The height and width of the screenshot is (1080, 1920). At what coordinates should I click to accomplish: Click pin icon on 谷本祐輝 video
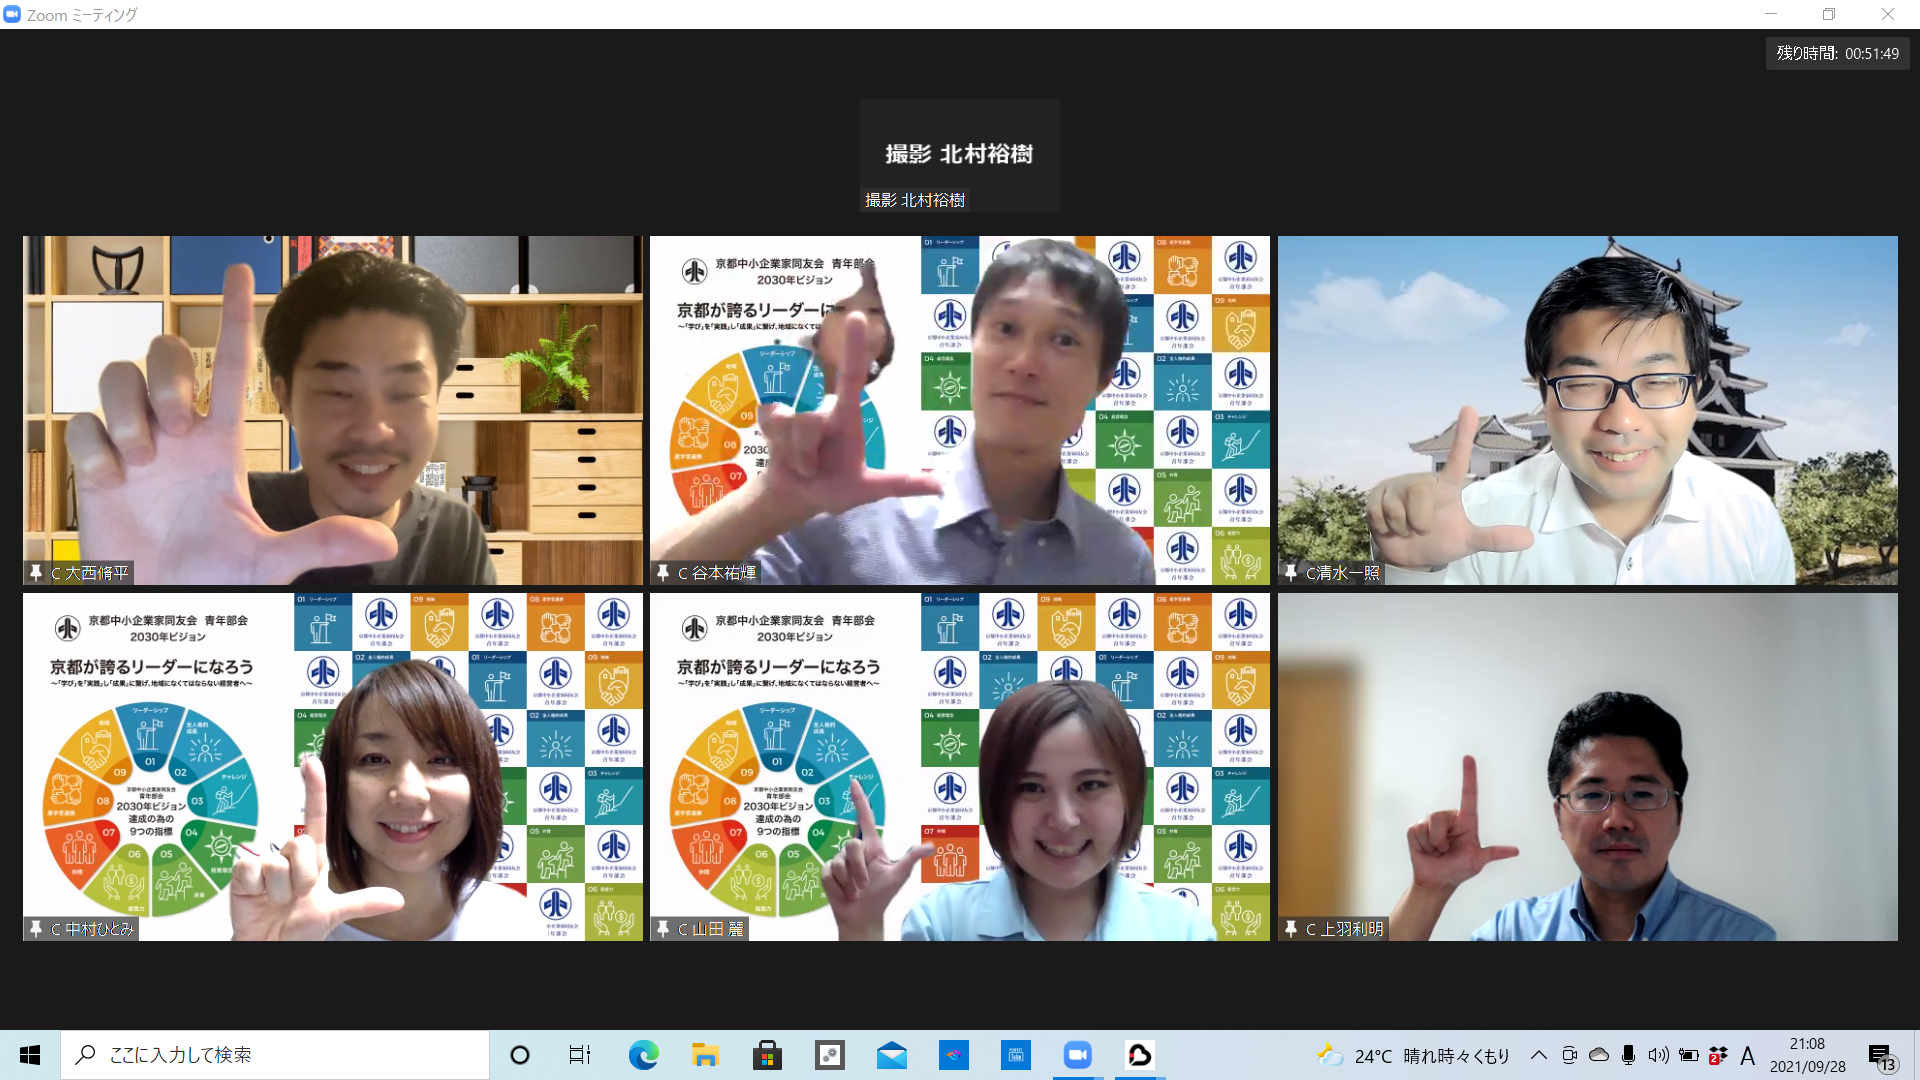[x=662, y=573]
